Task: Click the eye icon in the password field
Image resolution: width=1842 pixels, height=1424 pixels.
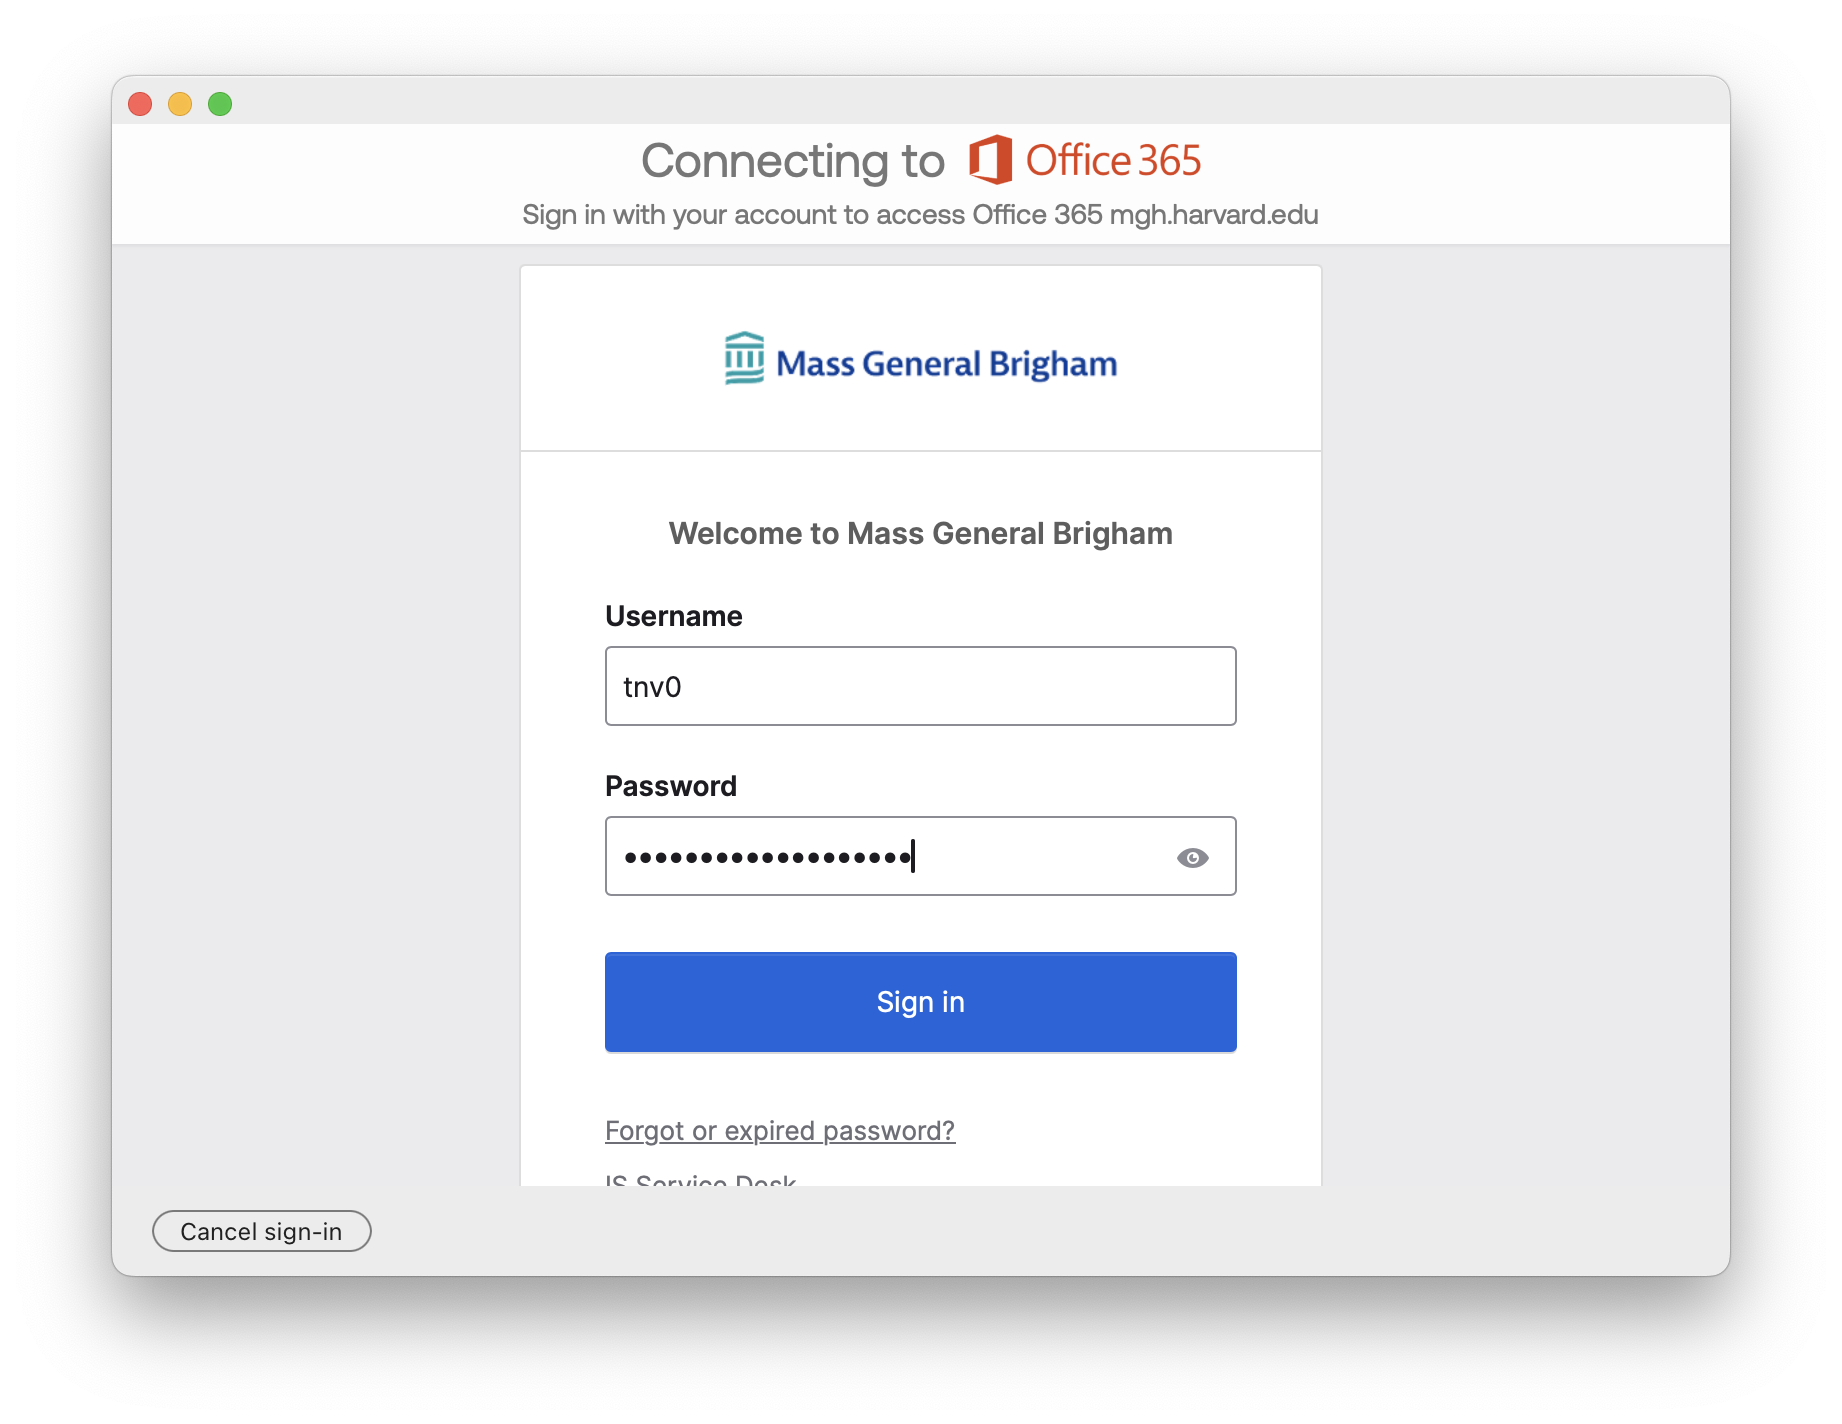Action: [1193, 857]
